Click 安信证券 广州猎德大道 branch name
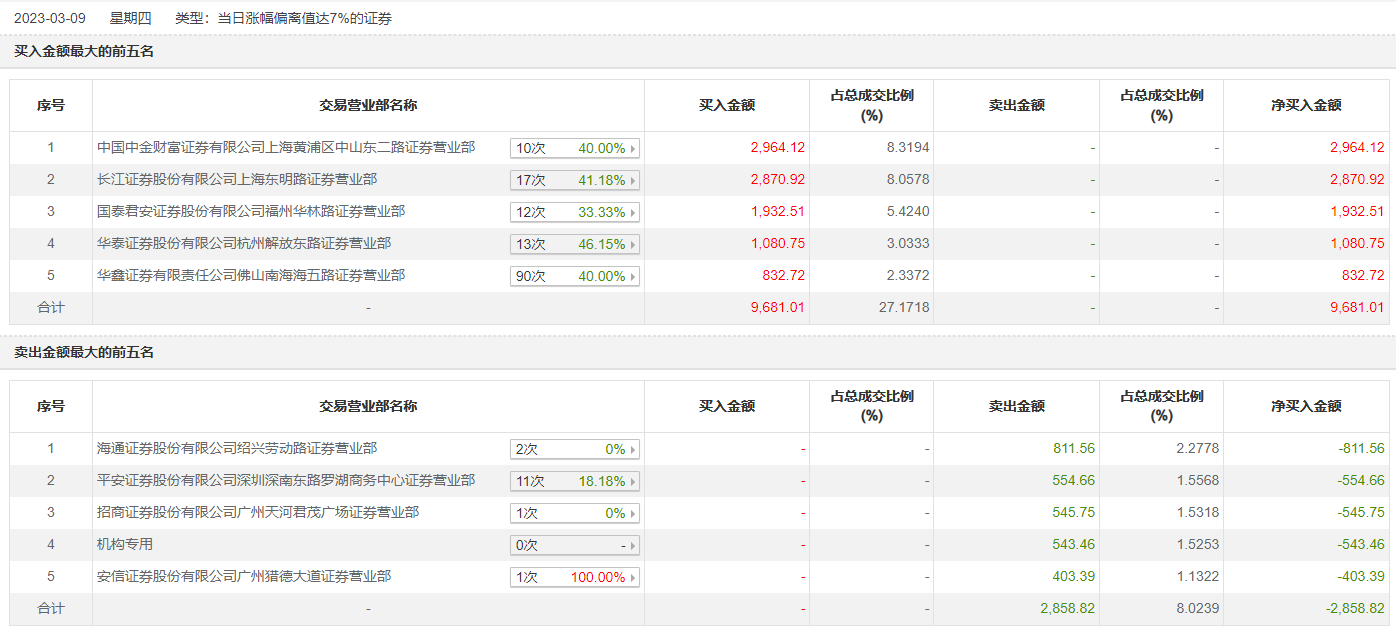This screenshot has width=1396, height=632. point(244,577)
